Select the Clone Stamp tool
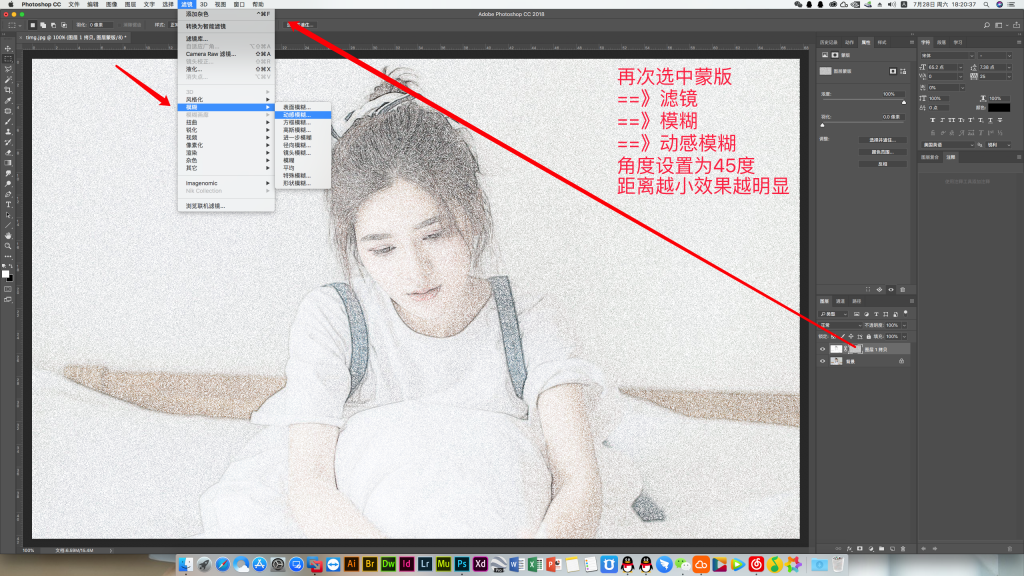The width and height of the screenshot is (1024, 576). pos(8,132)
